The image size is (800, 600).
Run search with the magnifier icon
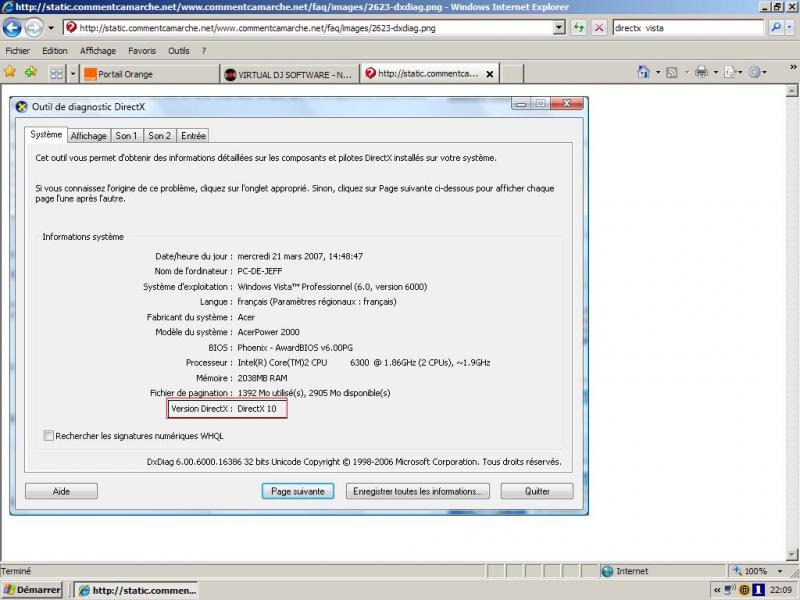776,28
